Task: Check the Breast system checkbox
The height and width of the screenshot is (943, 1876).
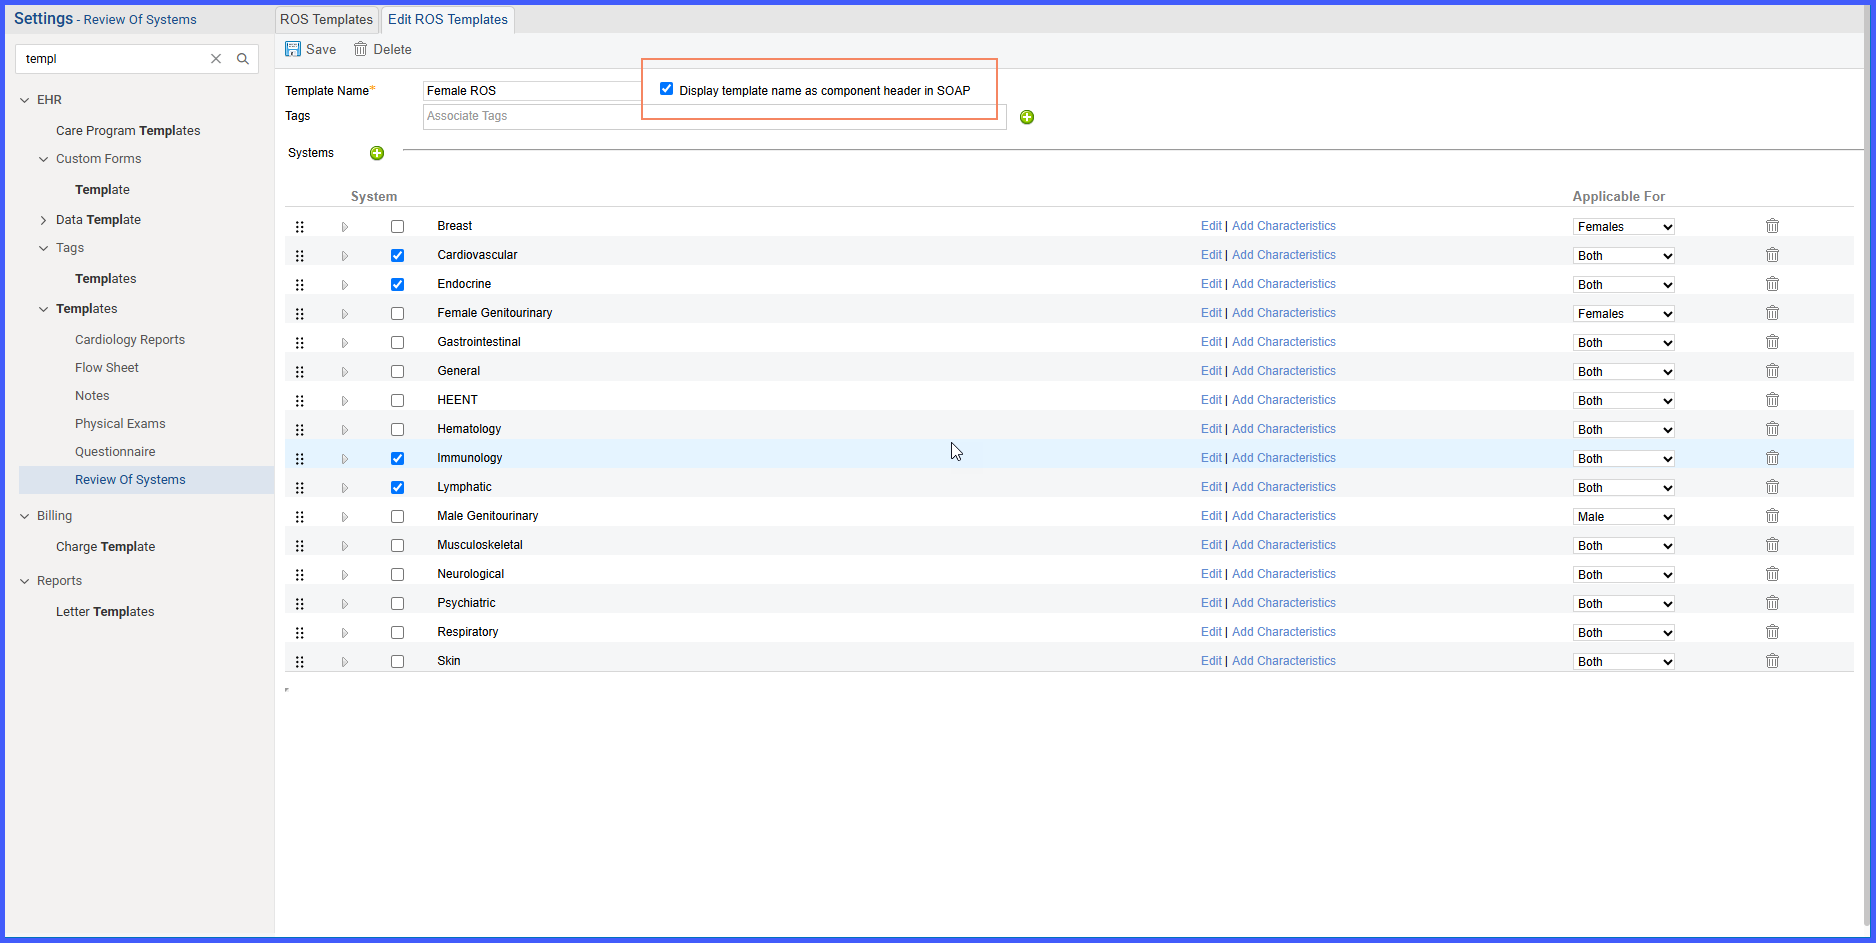Action: 397,227
